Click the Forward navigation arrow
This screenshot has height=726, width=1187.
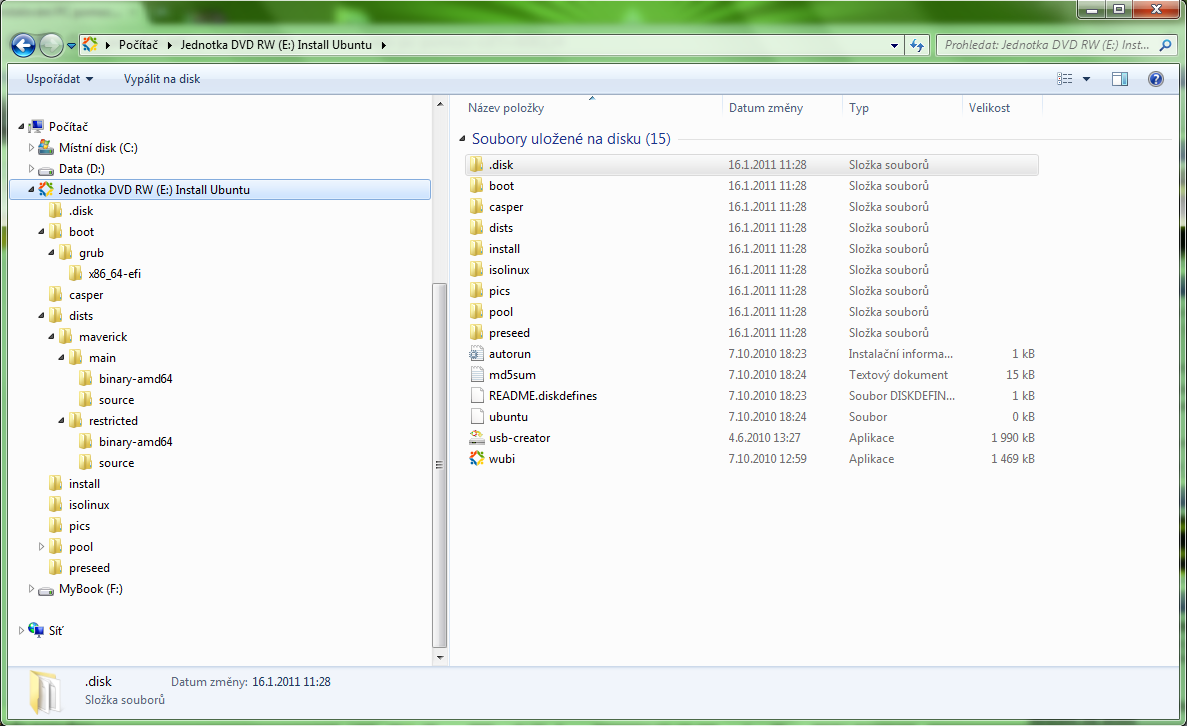(51, 45)
